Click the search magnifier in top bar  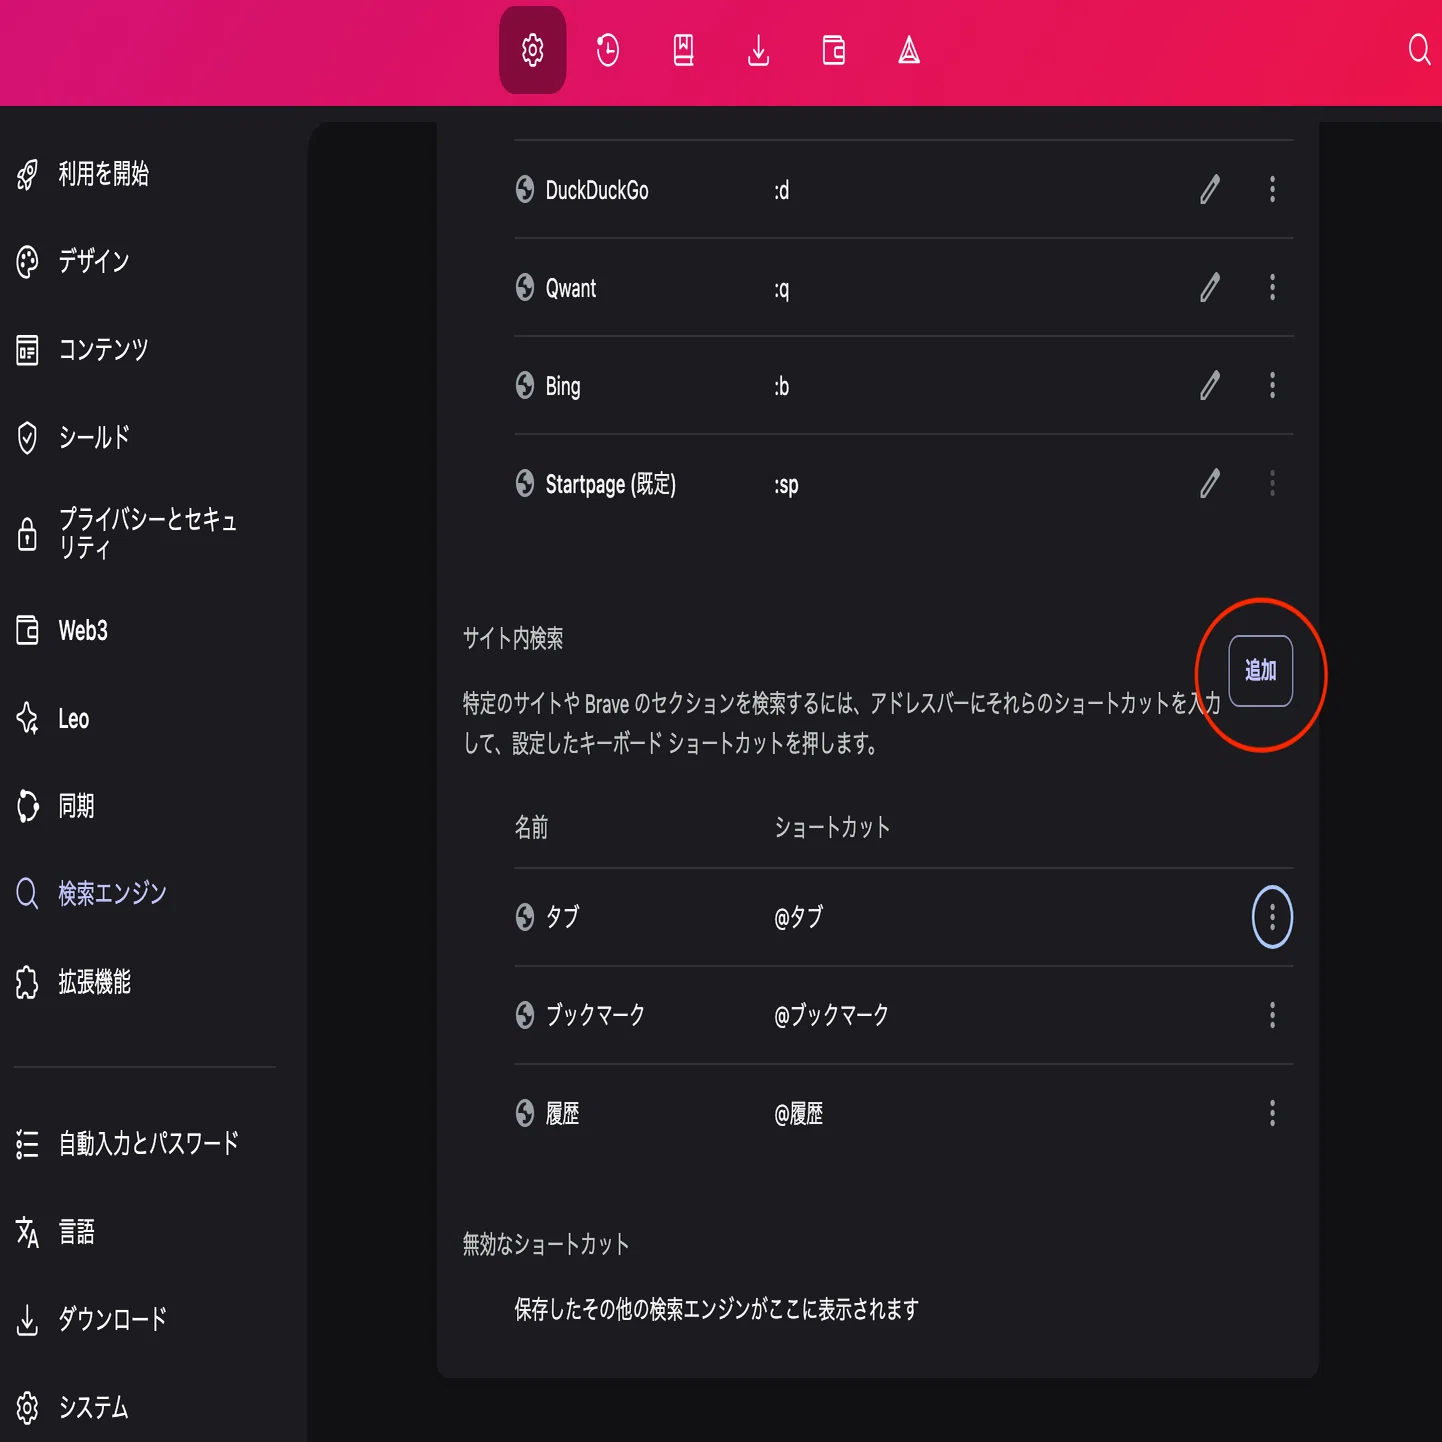click(x=1419, y=49)
